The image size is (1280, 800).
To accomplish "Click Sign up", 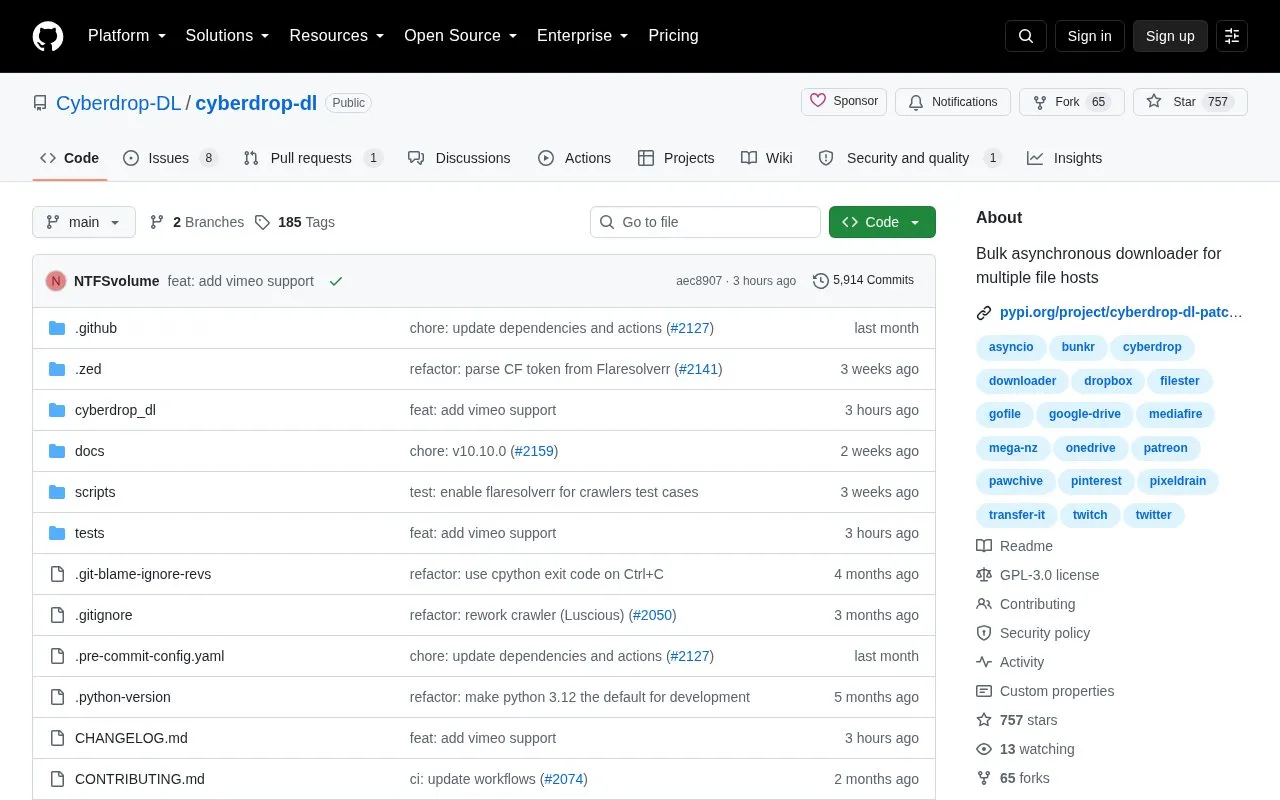I will coord(1170,36).
